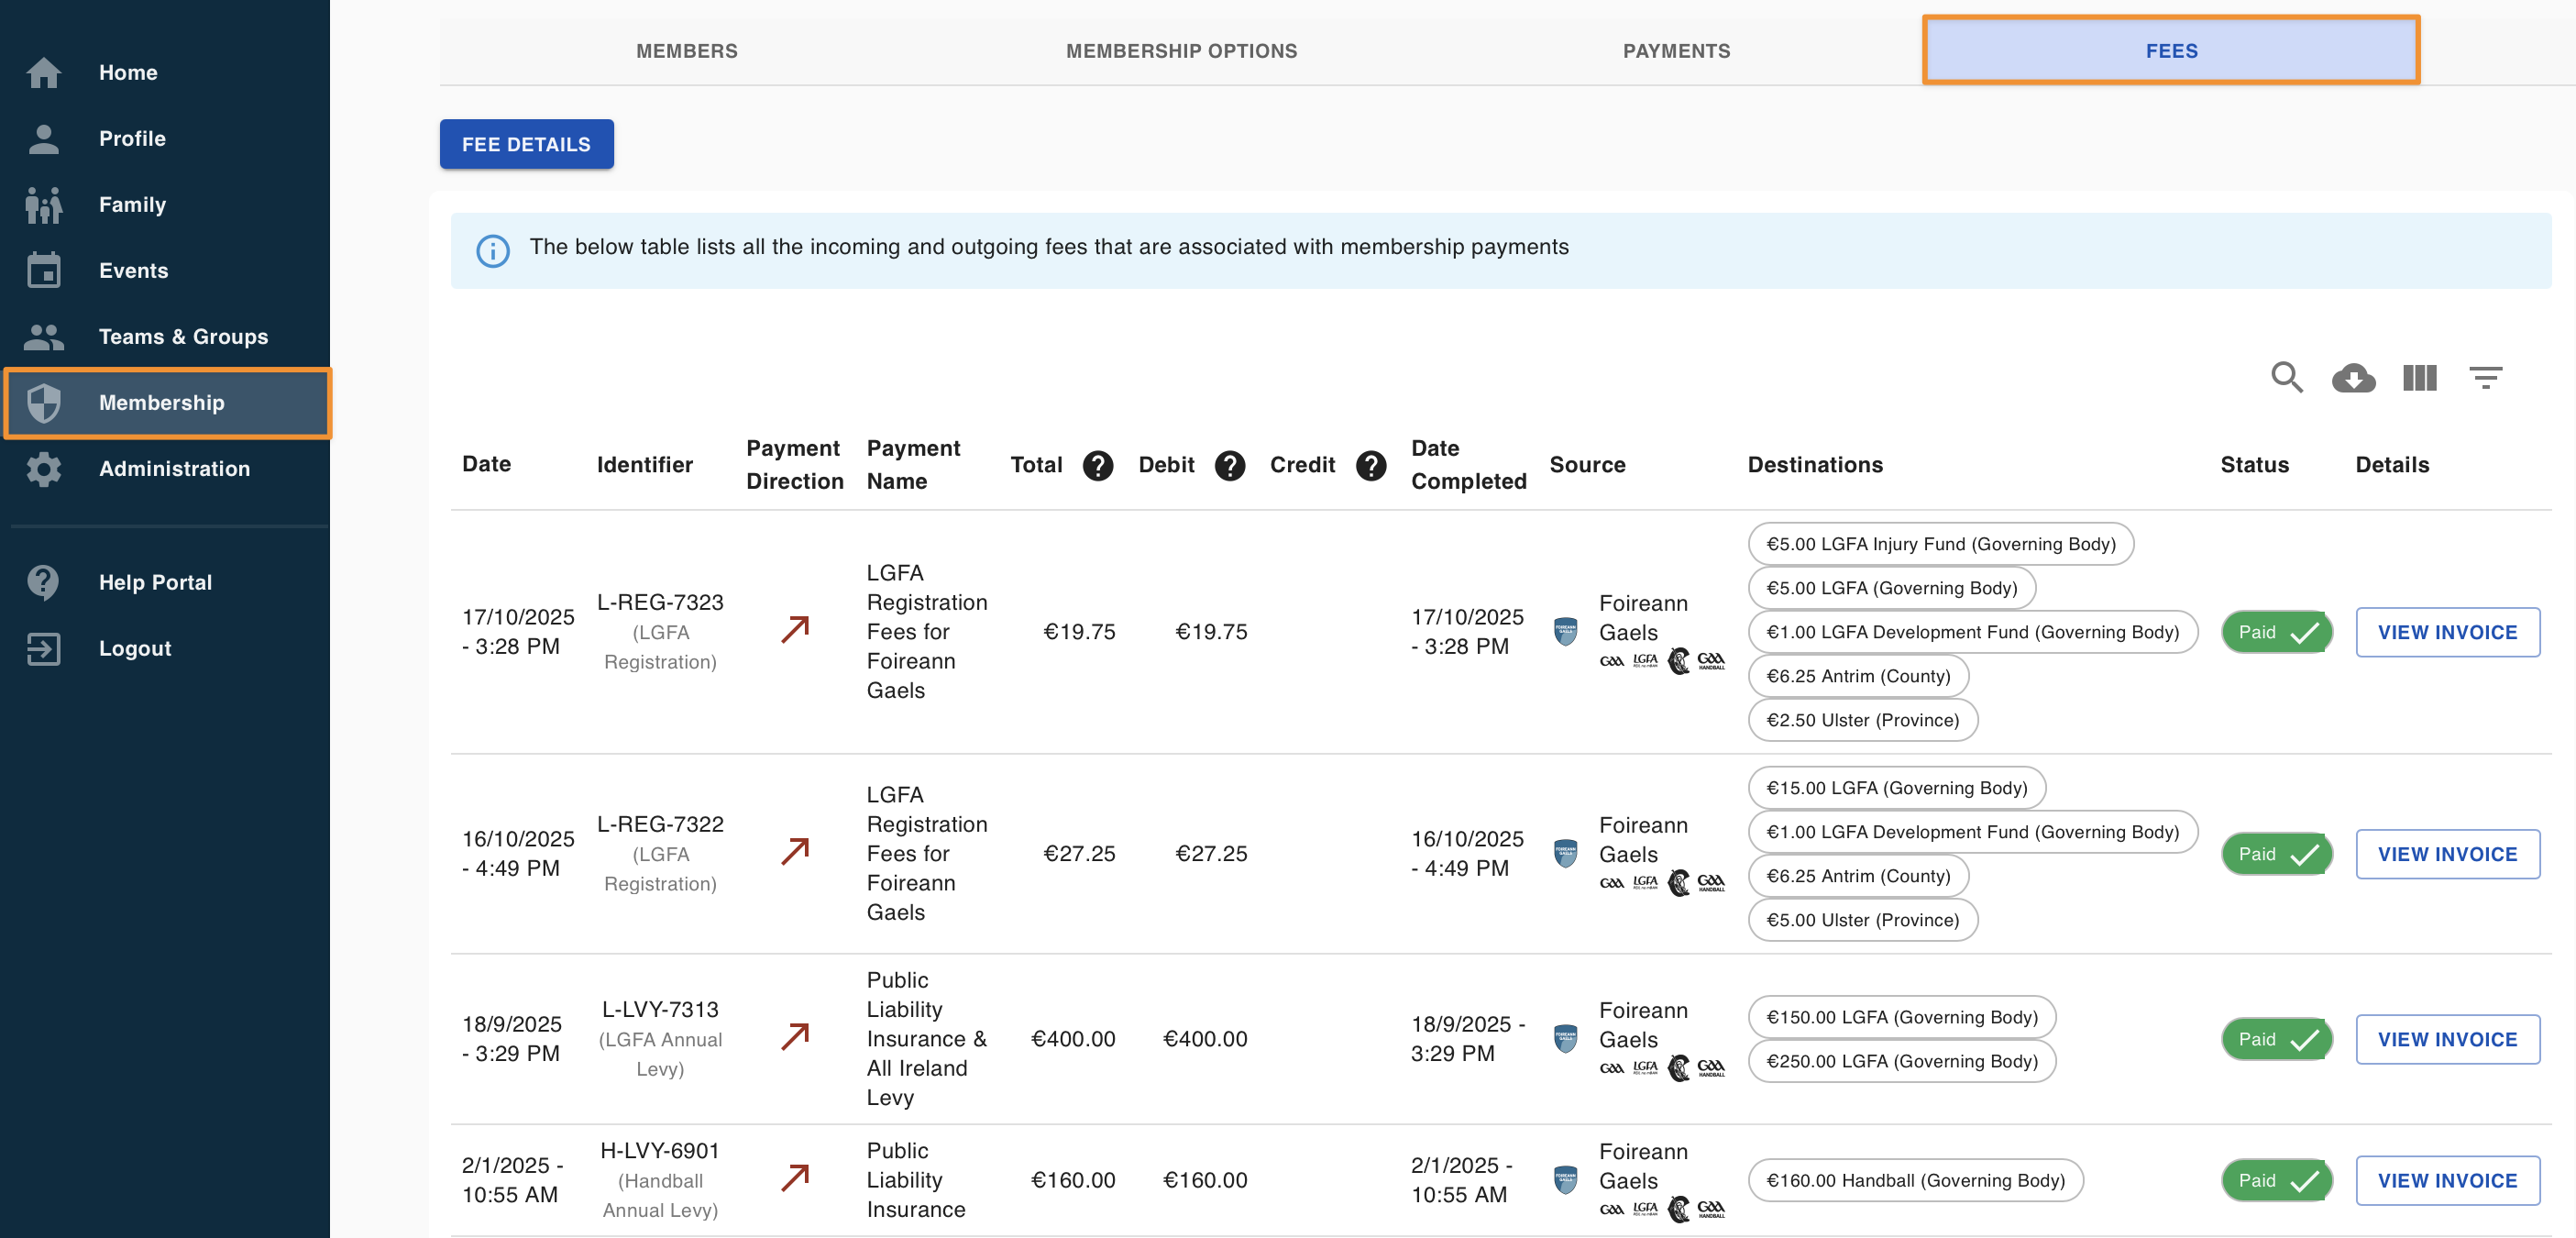
Task: Click the Administration gear icon
Action: point(44,468)
